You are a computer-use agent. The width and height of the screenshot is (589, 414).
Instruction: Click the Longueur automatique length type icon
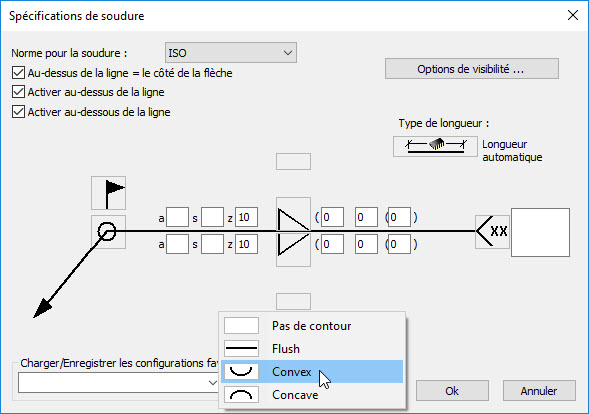[x=435, y=146]
